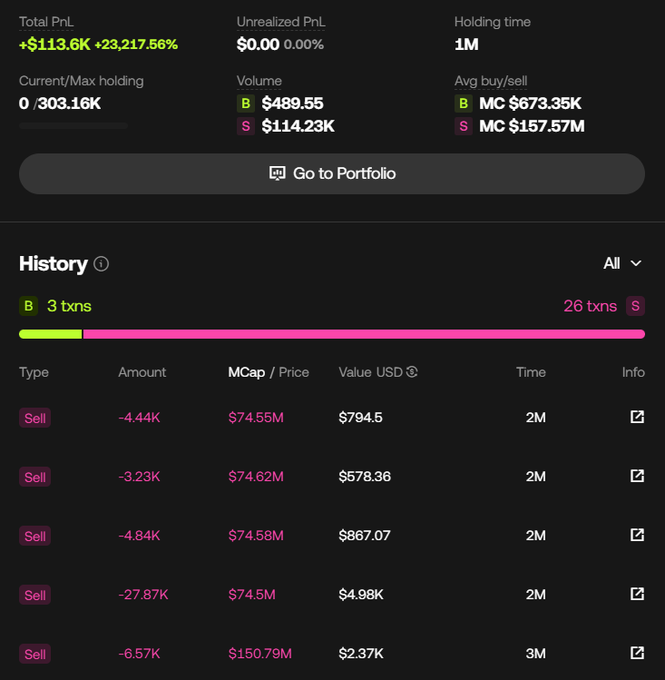Click the Avg buy B icon
665x680 pixels.
coord(463,103)
